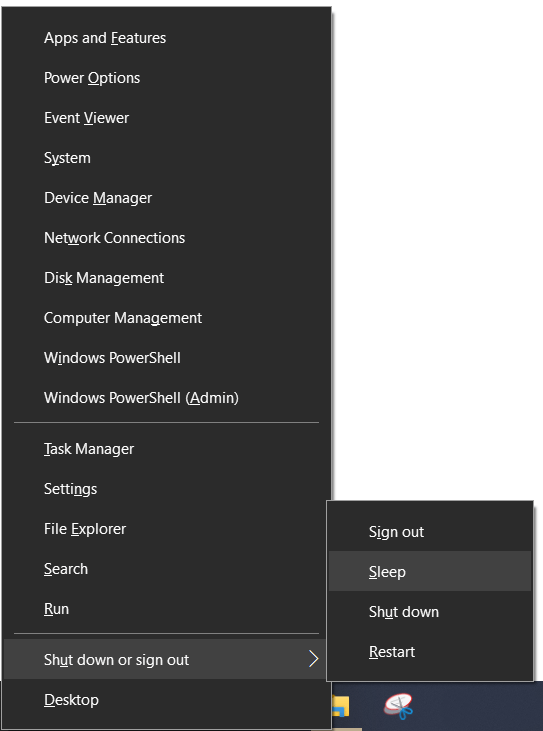This screenshot has height=731, width=543.
Task: Start Windows PowerShell without admin rights
Action: [166, 358]
